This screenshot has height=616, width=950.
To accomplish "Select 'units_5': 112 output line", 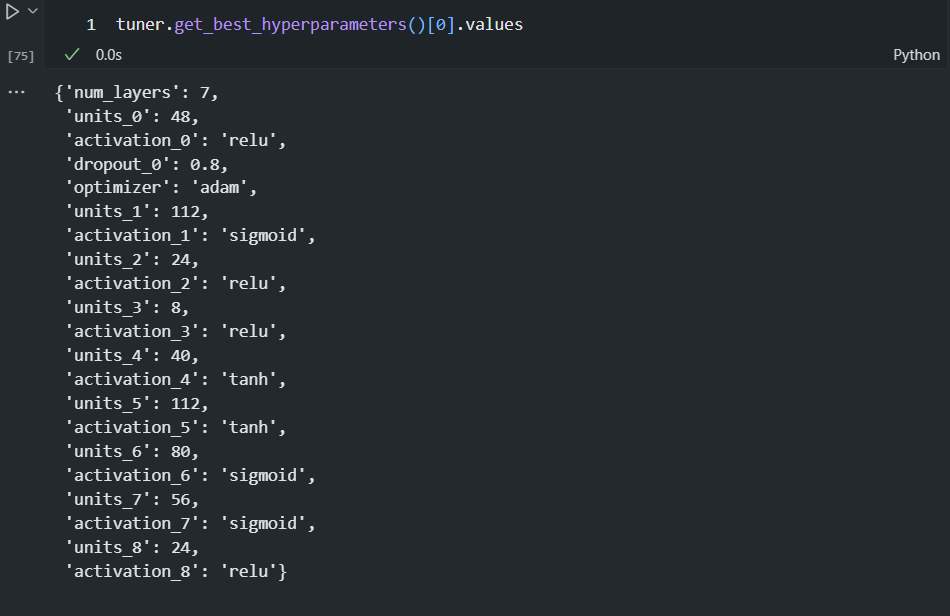I will coord(137,404).
